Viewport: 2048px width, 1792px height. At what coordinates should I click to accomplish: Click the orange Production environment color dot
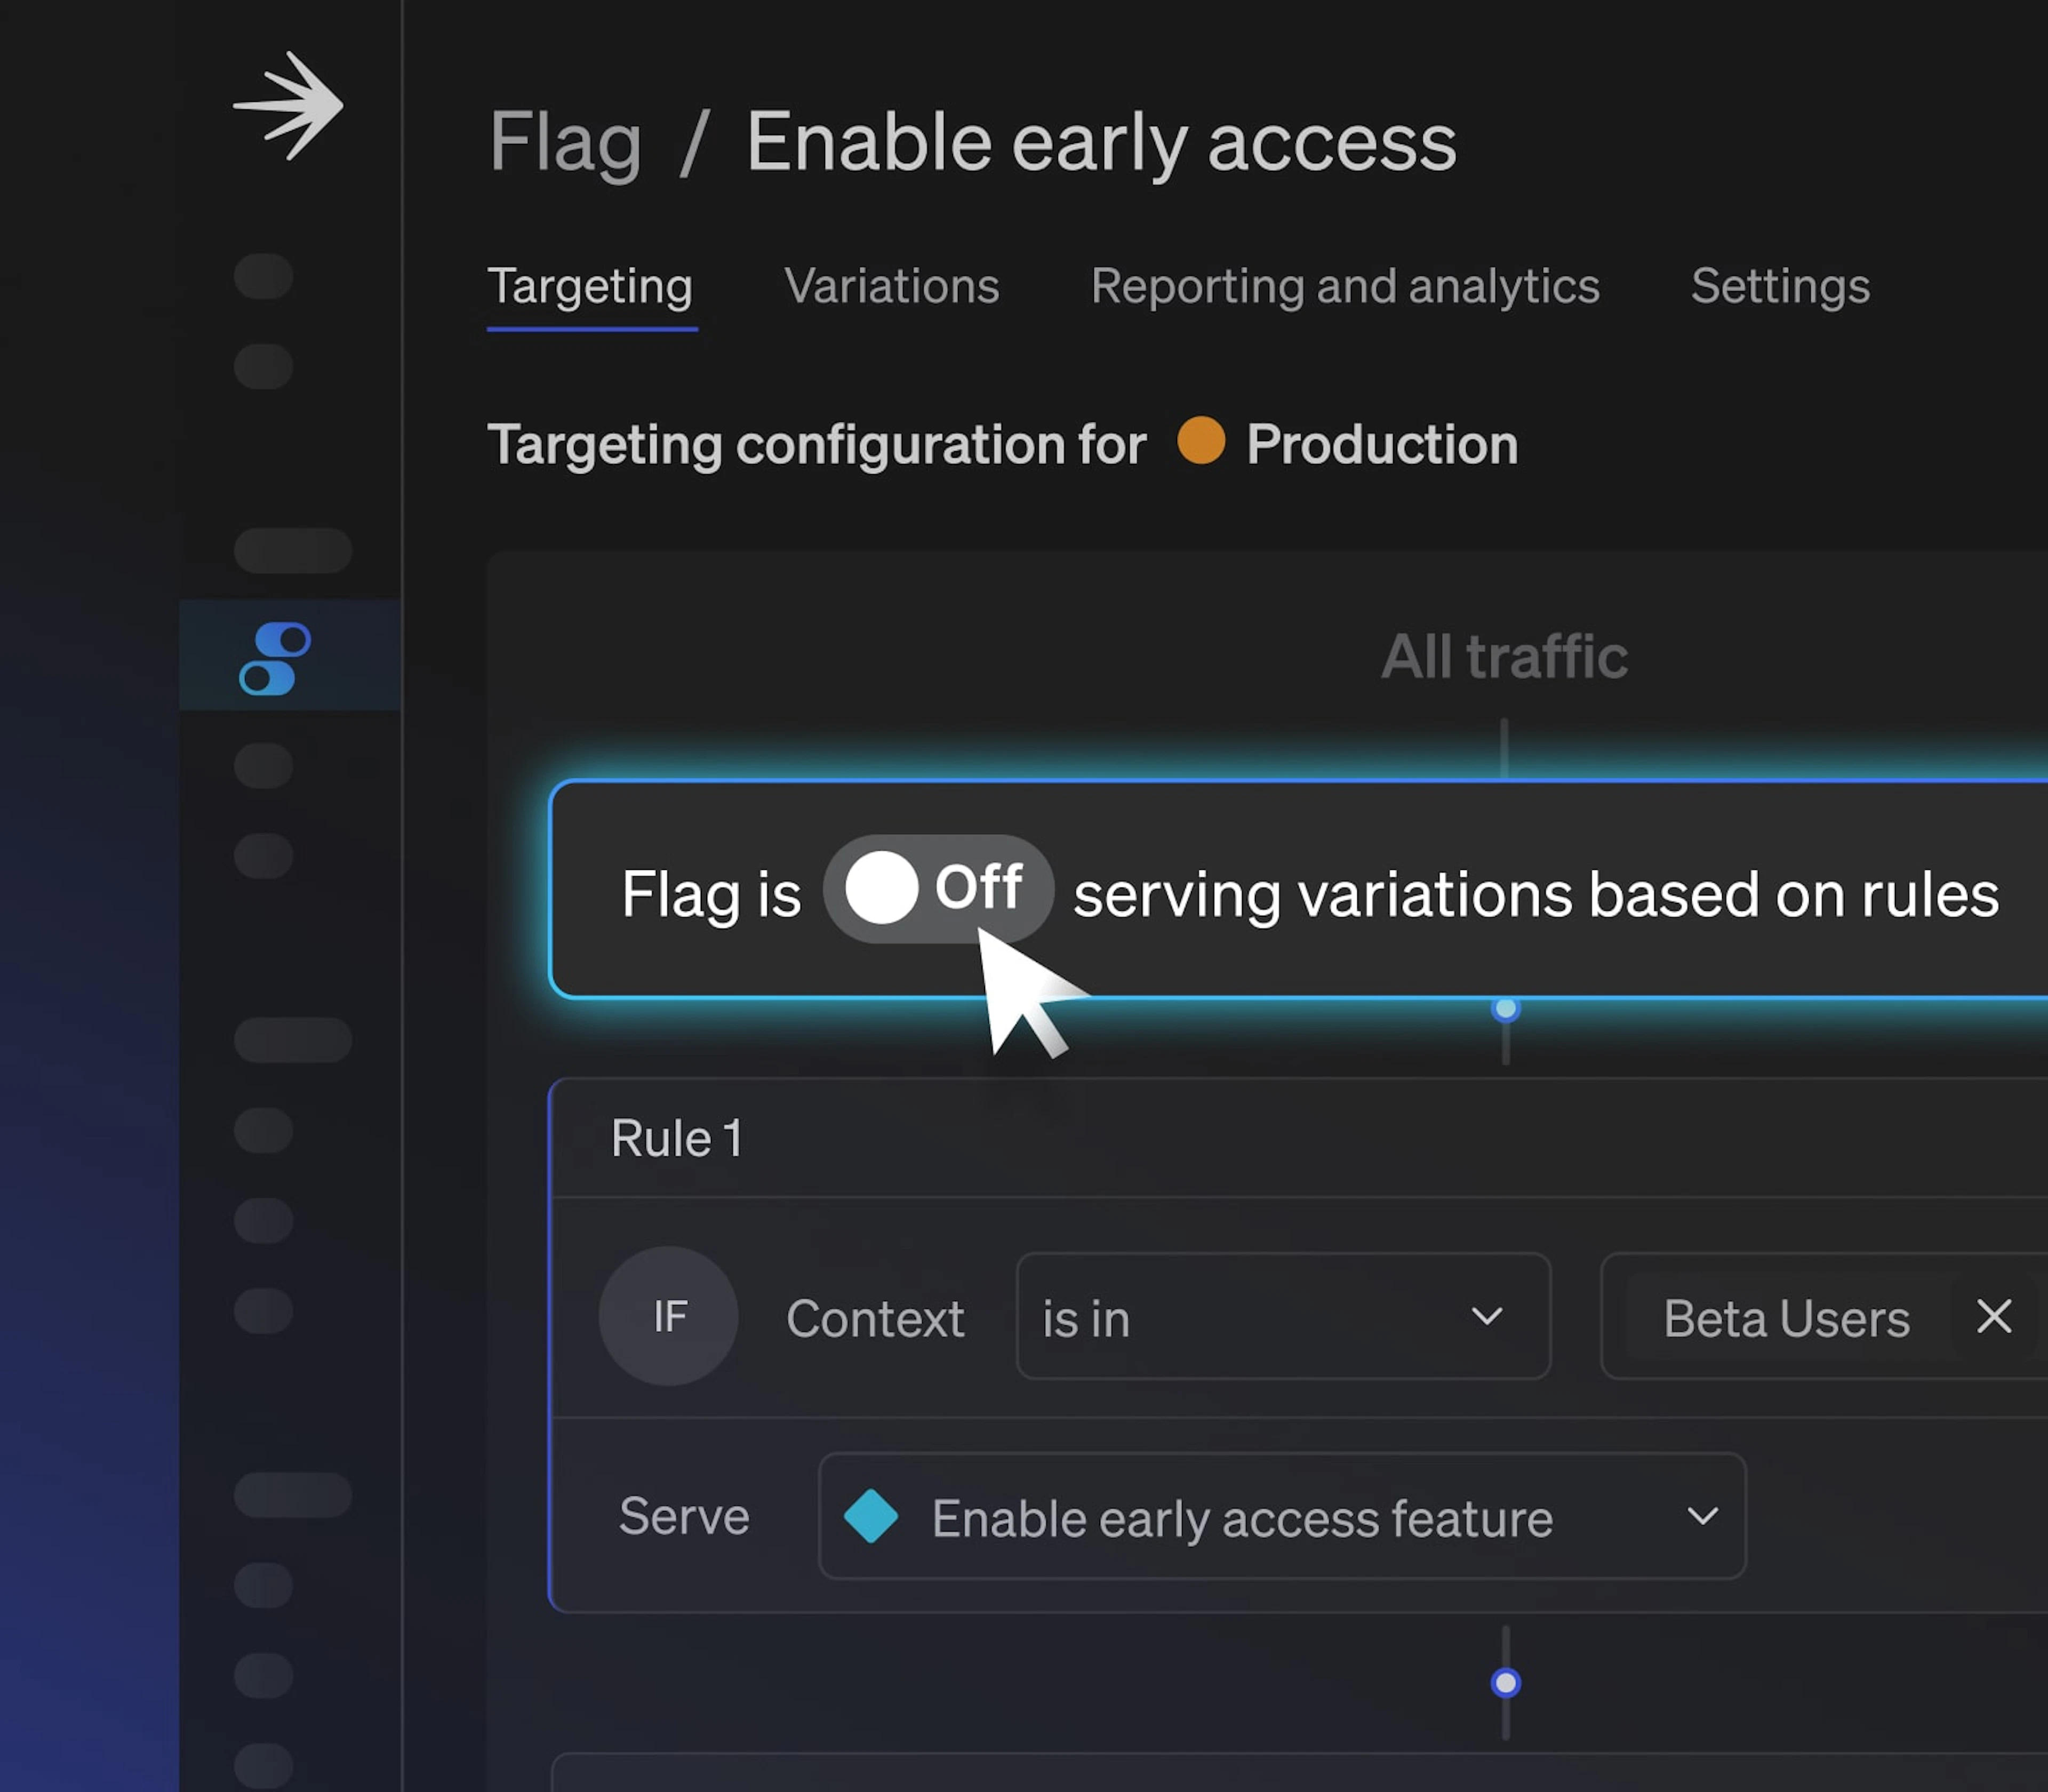coord(1201,441)
